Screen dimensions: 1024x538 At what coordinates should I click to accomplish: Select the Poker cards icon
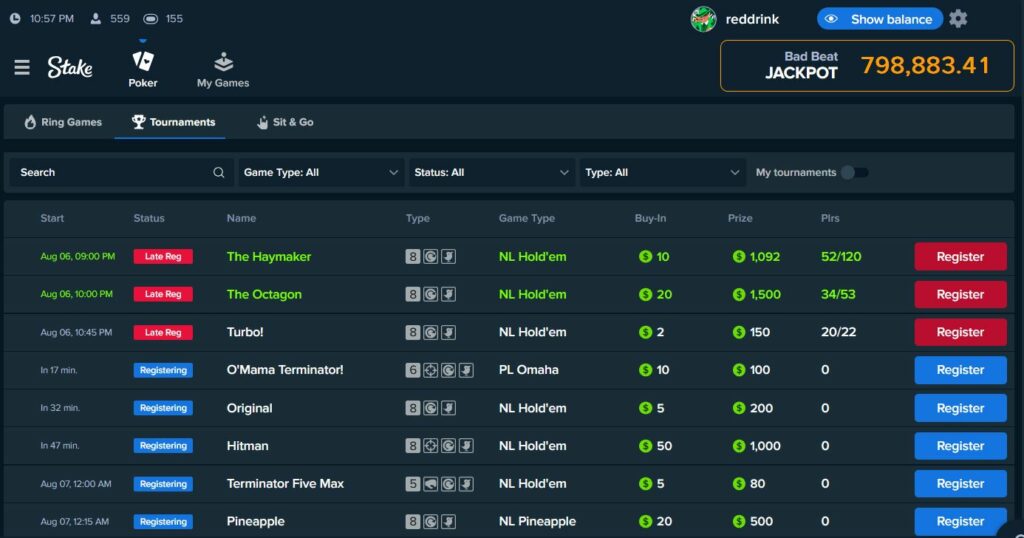(143, 61)
